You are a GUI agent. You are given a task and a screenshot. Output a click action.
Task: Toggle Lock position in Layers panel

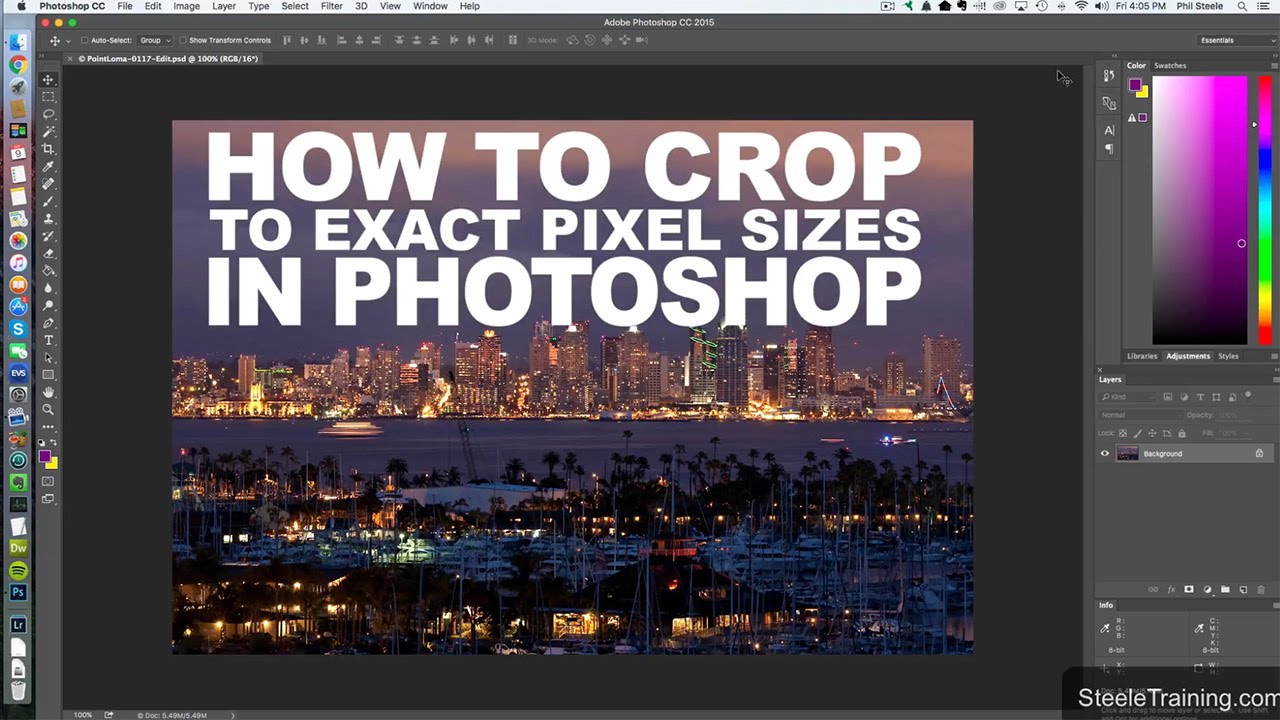[1153, 433]
